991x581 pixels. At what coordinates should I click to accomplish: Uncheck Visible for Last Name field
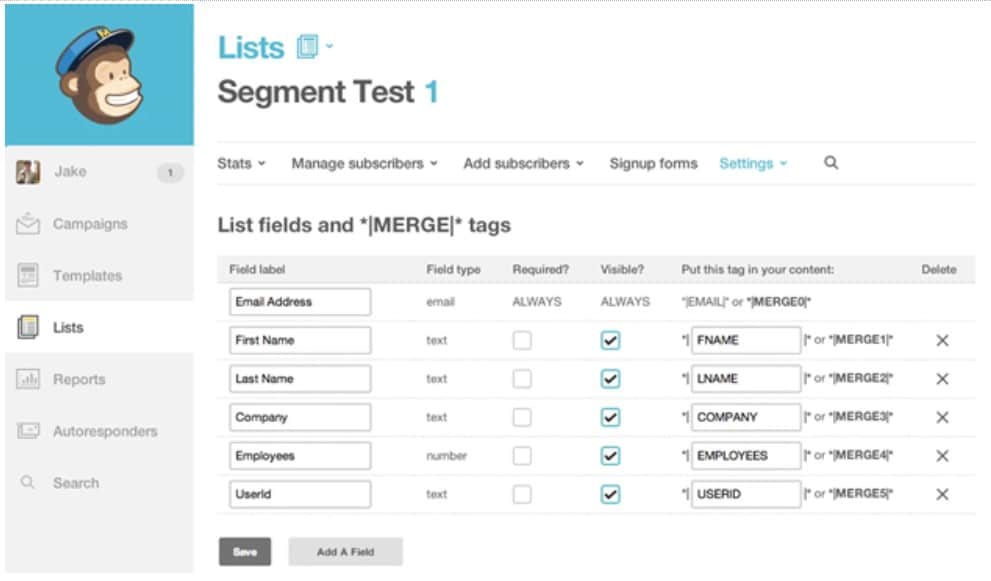coord(610,379)
